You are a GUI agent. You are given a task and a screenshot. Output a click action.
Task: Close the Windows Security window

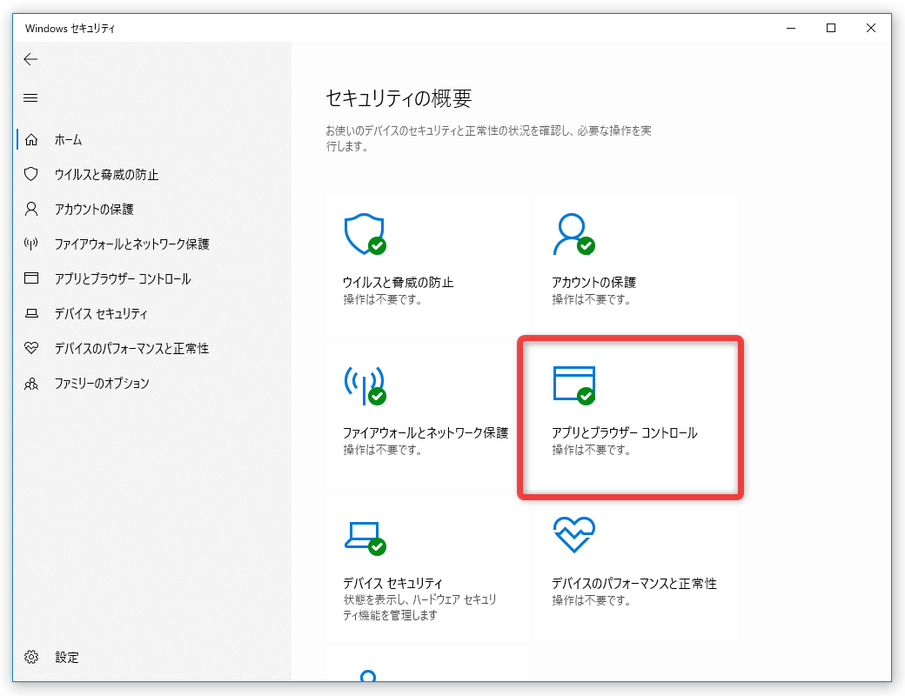[871, 28]
